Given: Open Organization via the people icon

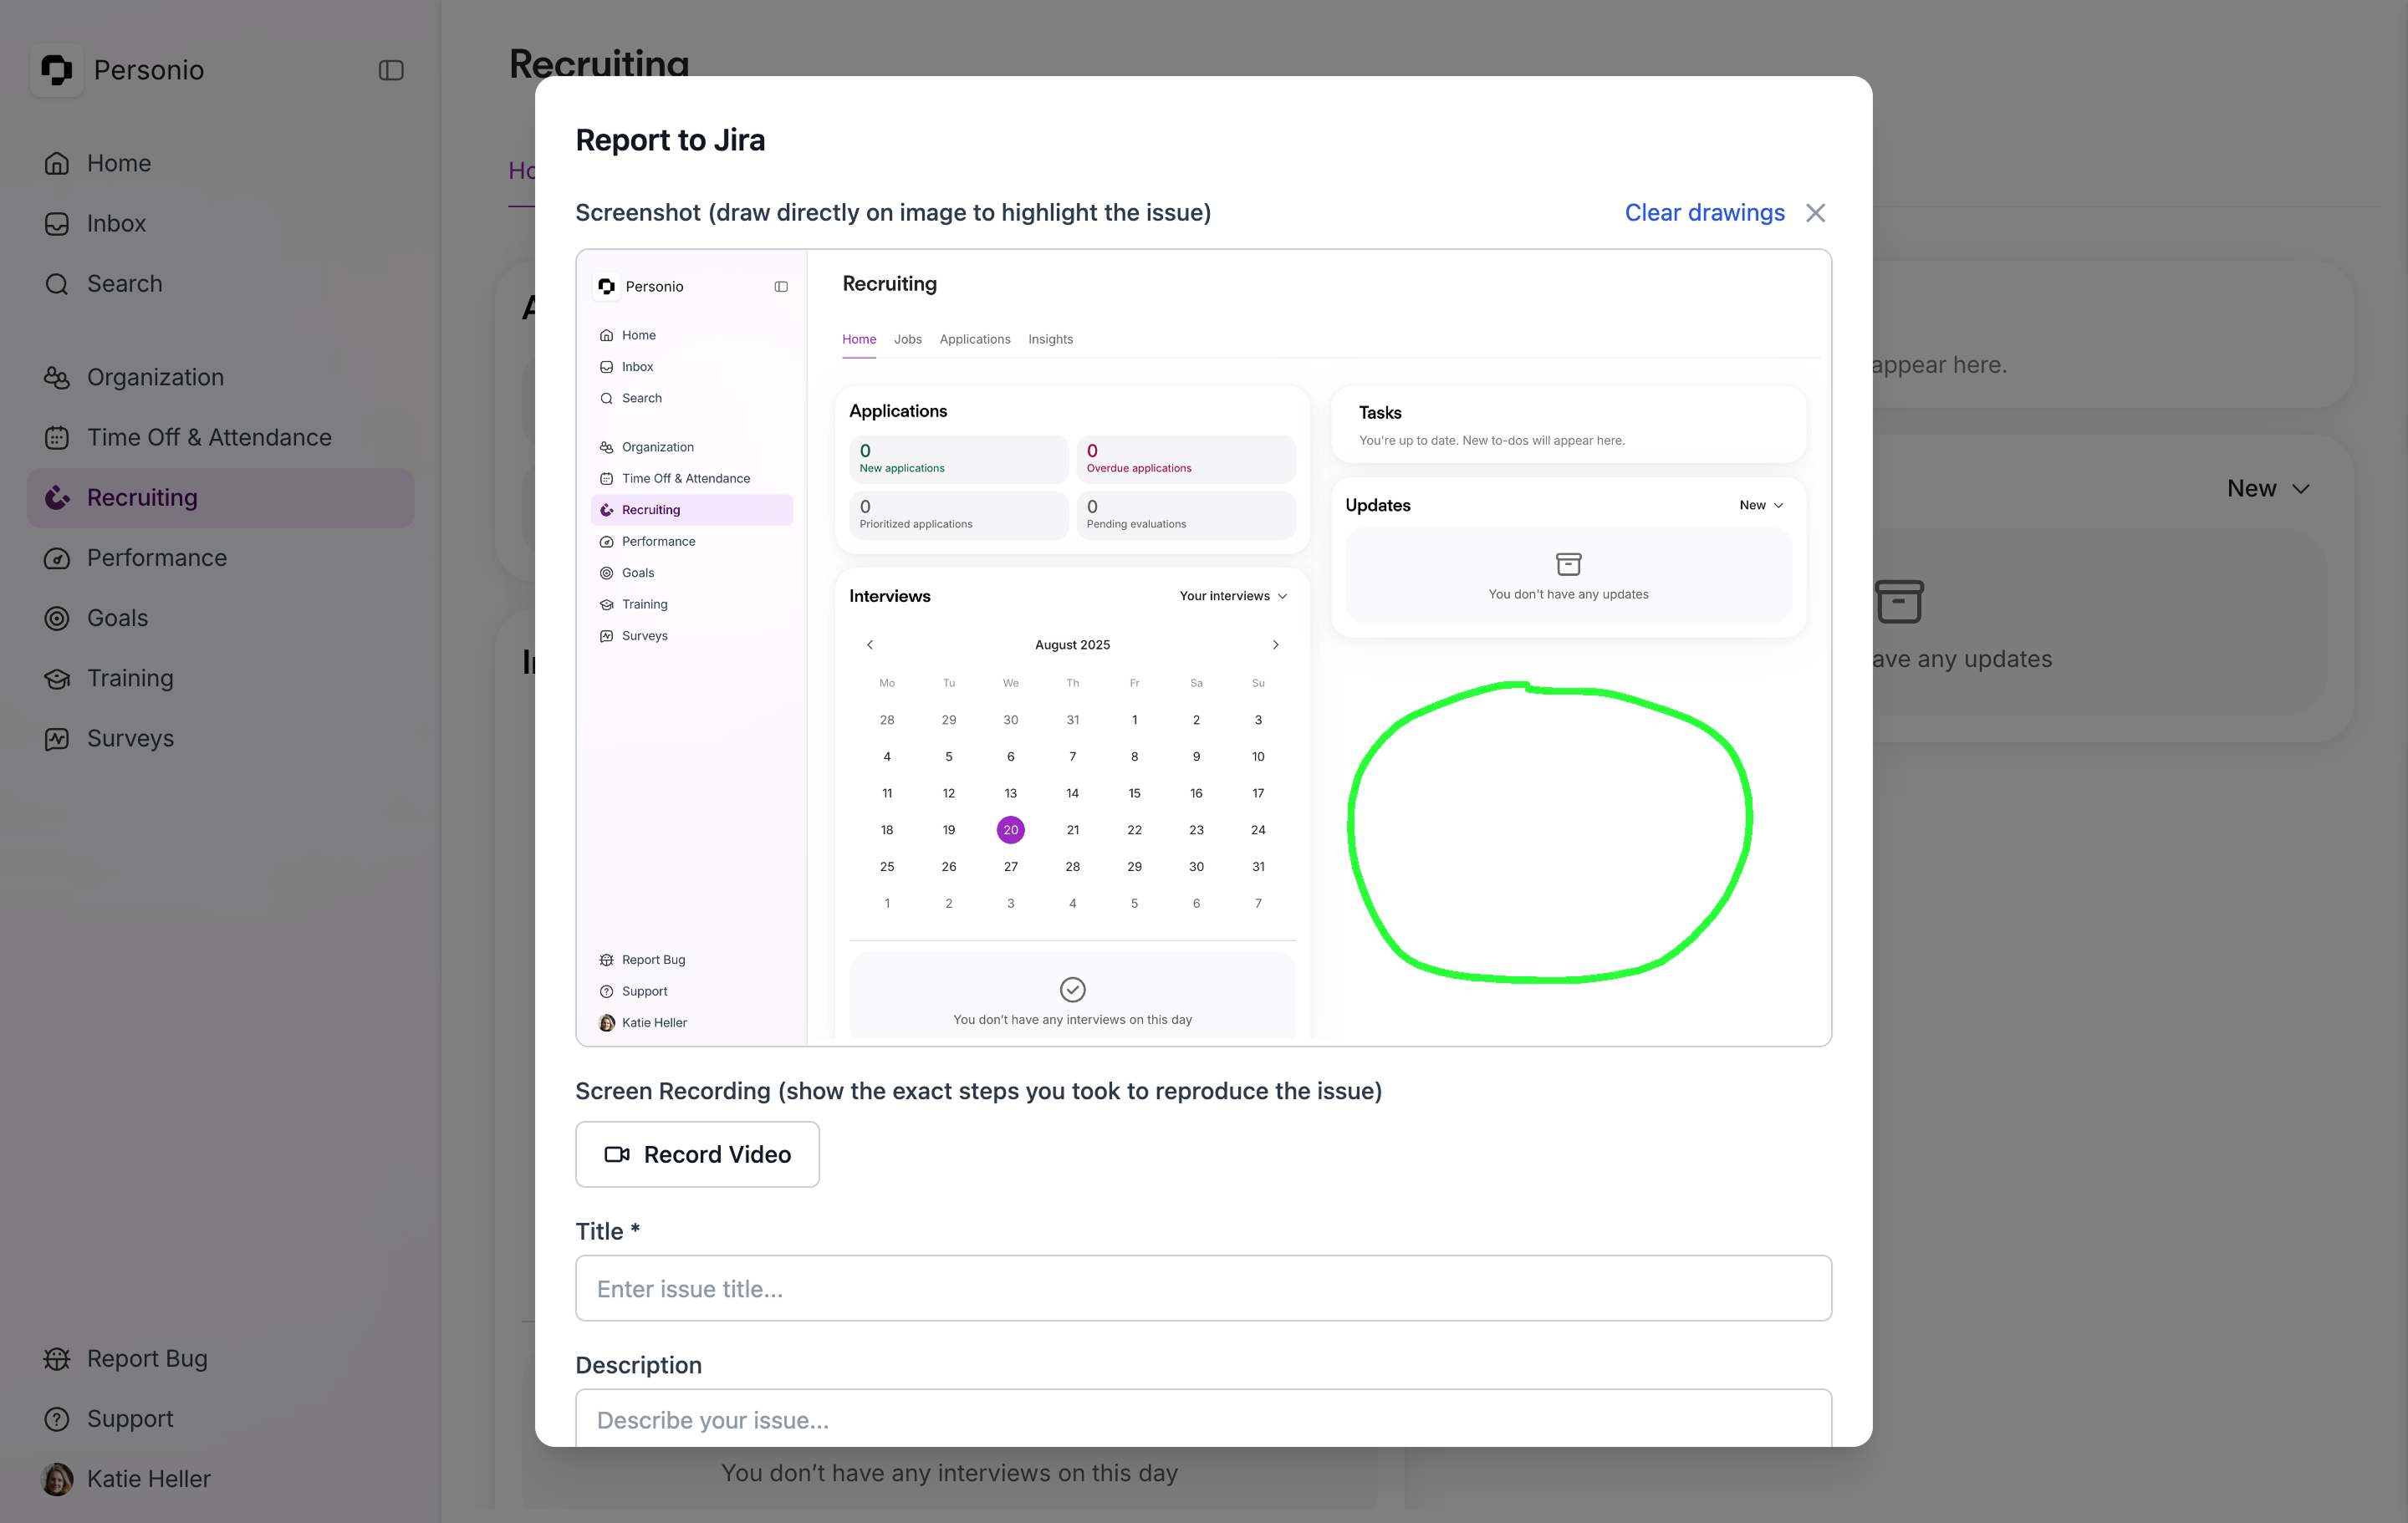Looking at the screenshot, I should (56, 377).
